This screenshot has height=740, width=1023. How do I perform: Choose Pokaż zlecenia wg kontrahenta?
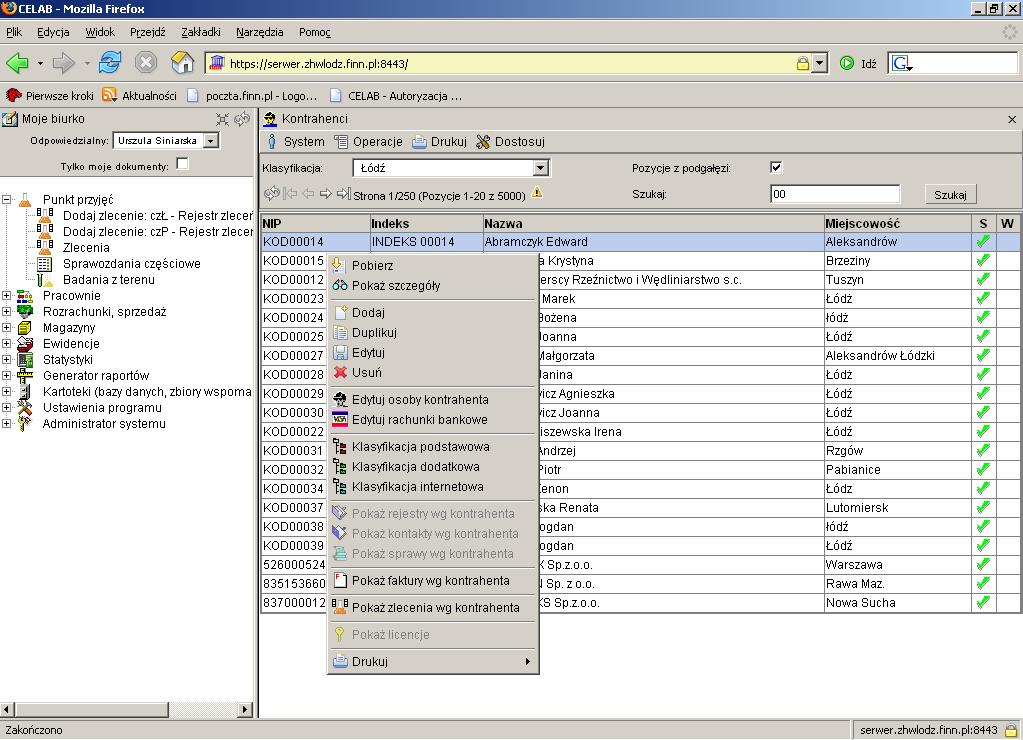[432, 608]
